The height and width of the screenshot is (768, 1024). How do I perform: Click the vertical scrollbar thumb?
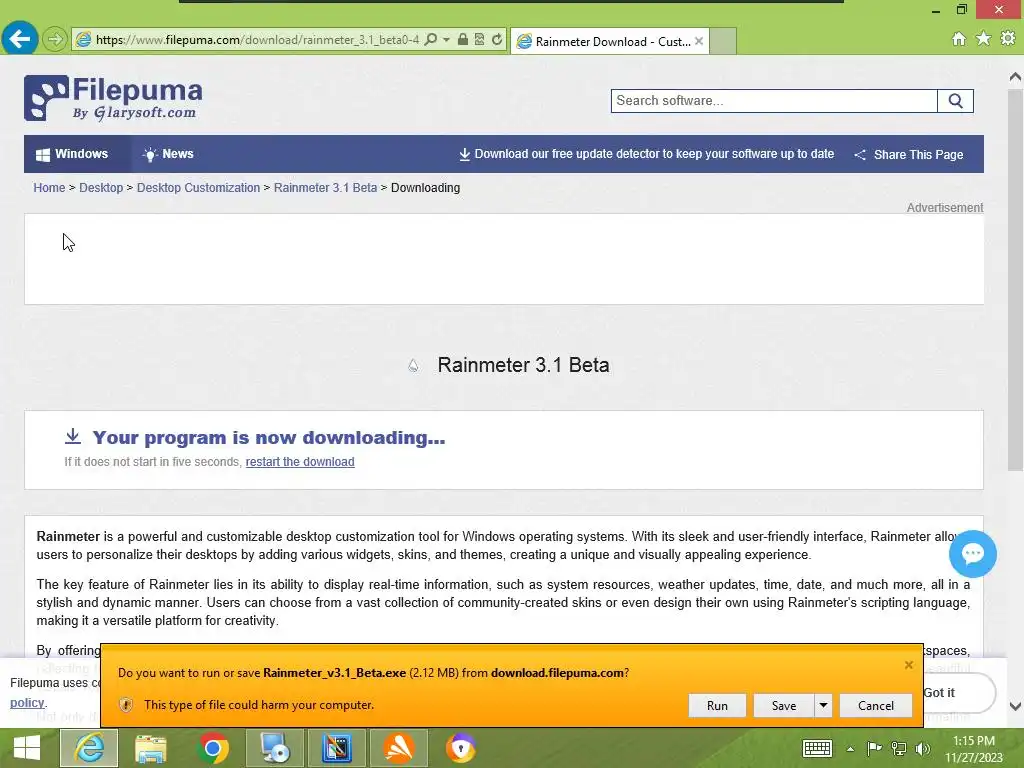[1015, 280]
